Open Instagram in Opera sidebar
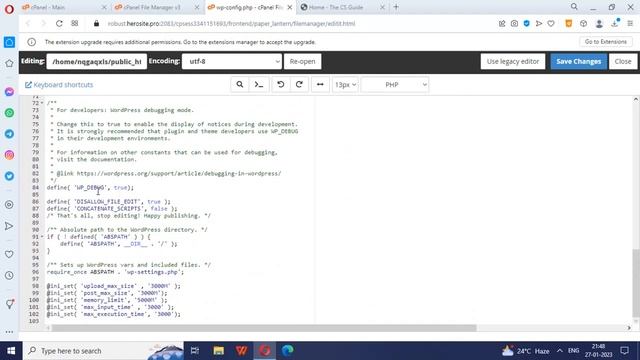The image size is (640, 360). tap(9, 155)
